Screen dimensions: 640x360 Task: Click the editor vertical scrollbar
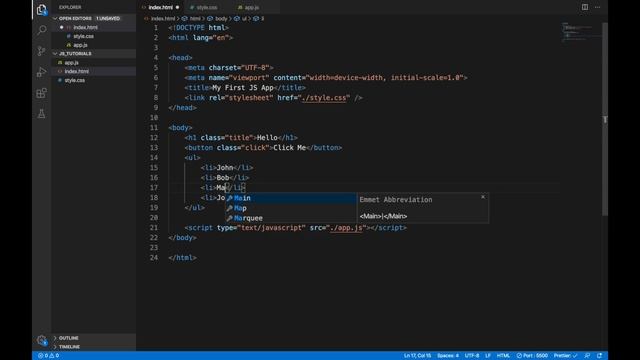(605, 118)
